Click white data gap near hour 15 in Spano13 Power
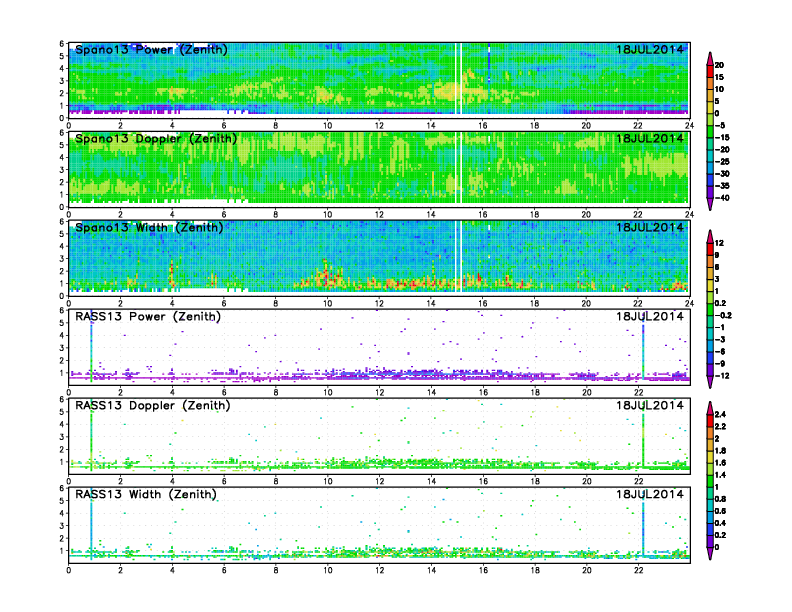 [459, 79]
